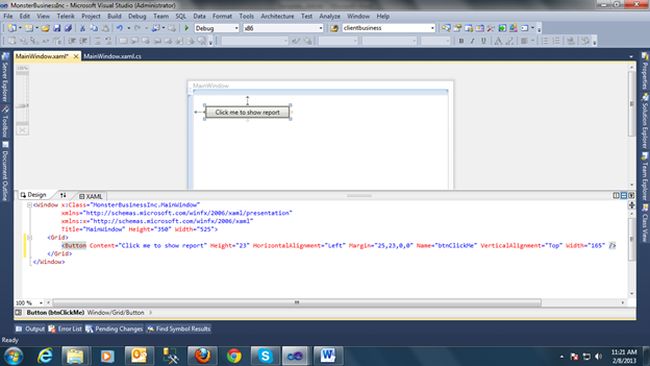Image resolution: width=650 pixels, height=366 pixels.
Task: Click the Find in Files icon beside clientbusiness
Action: point(334,28)
